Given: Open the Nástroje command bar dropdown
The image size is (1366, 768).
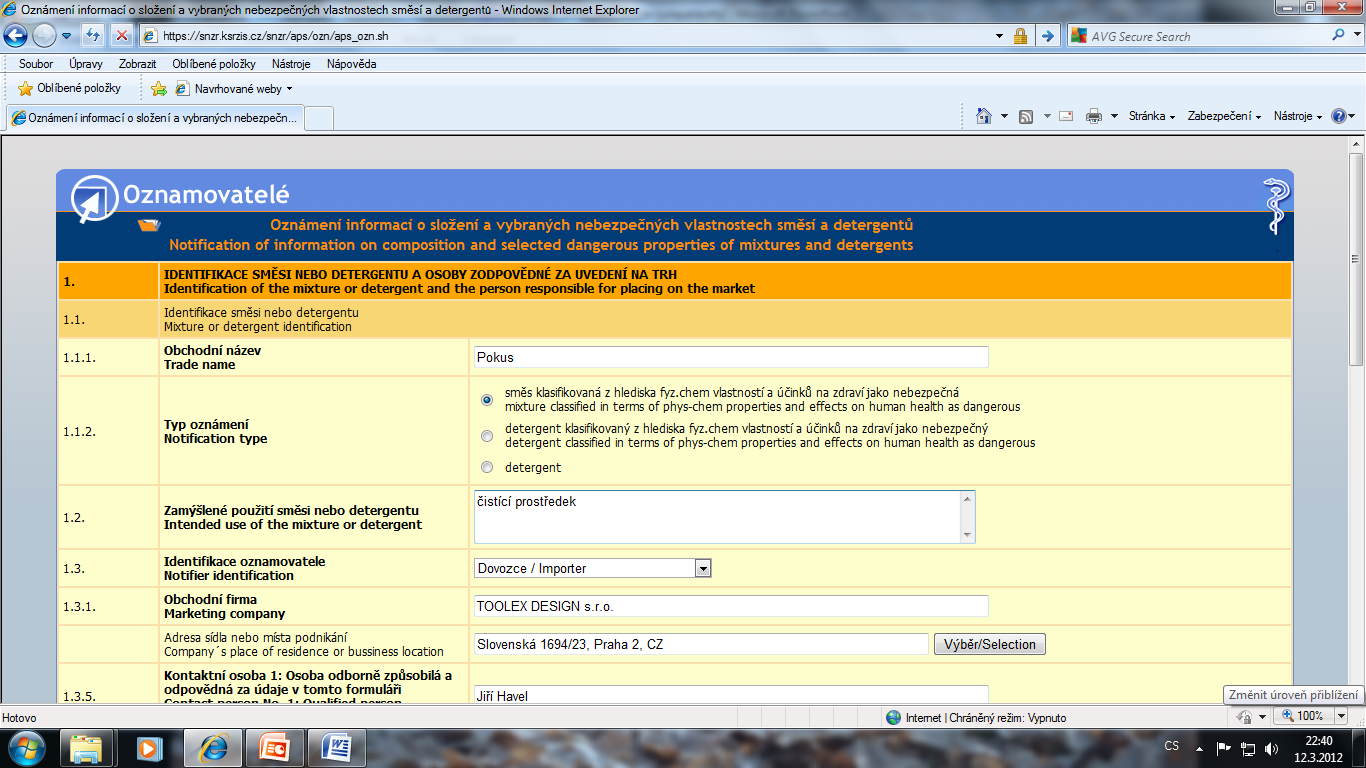Looking at the screenshot, I should [x=1298, y=116].
